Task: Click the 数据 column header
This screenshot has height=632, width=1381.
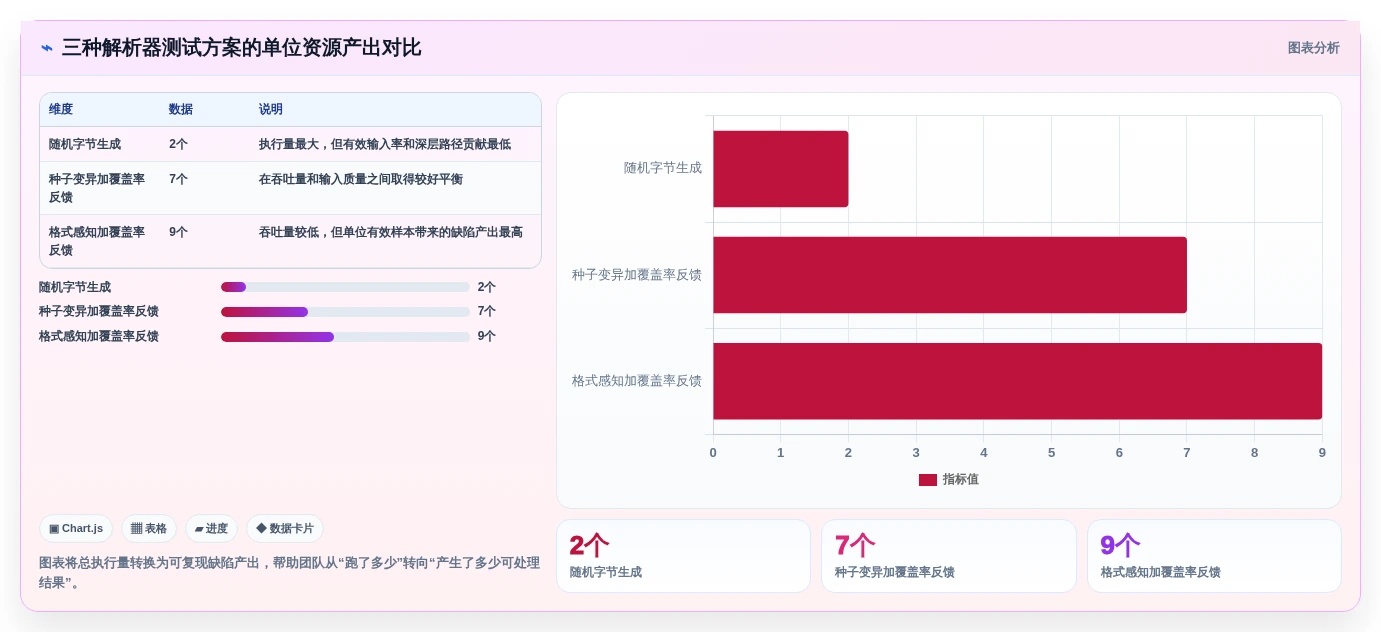Action: [x=205, y=110]
